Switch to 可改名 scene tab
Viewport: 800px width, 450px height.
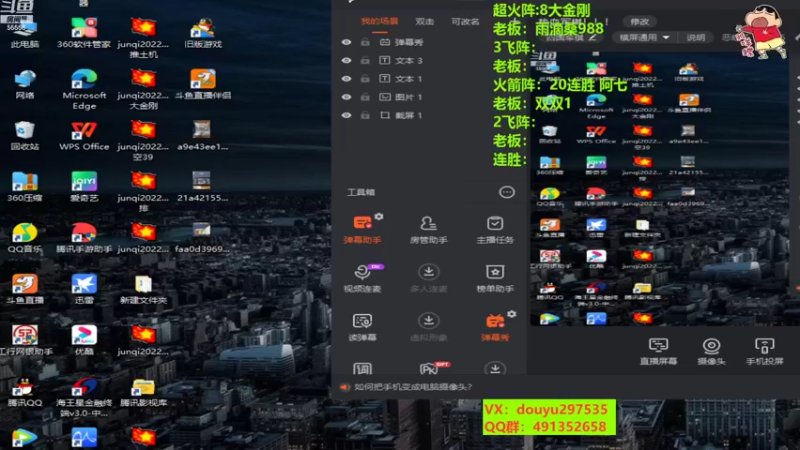tap(465, 21)
